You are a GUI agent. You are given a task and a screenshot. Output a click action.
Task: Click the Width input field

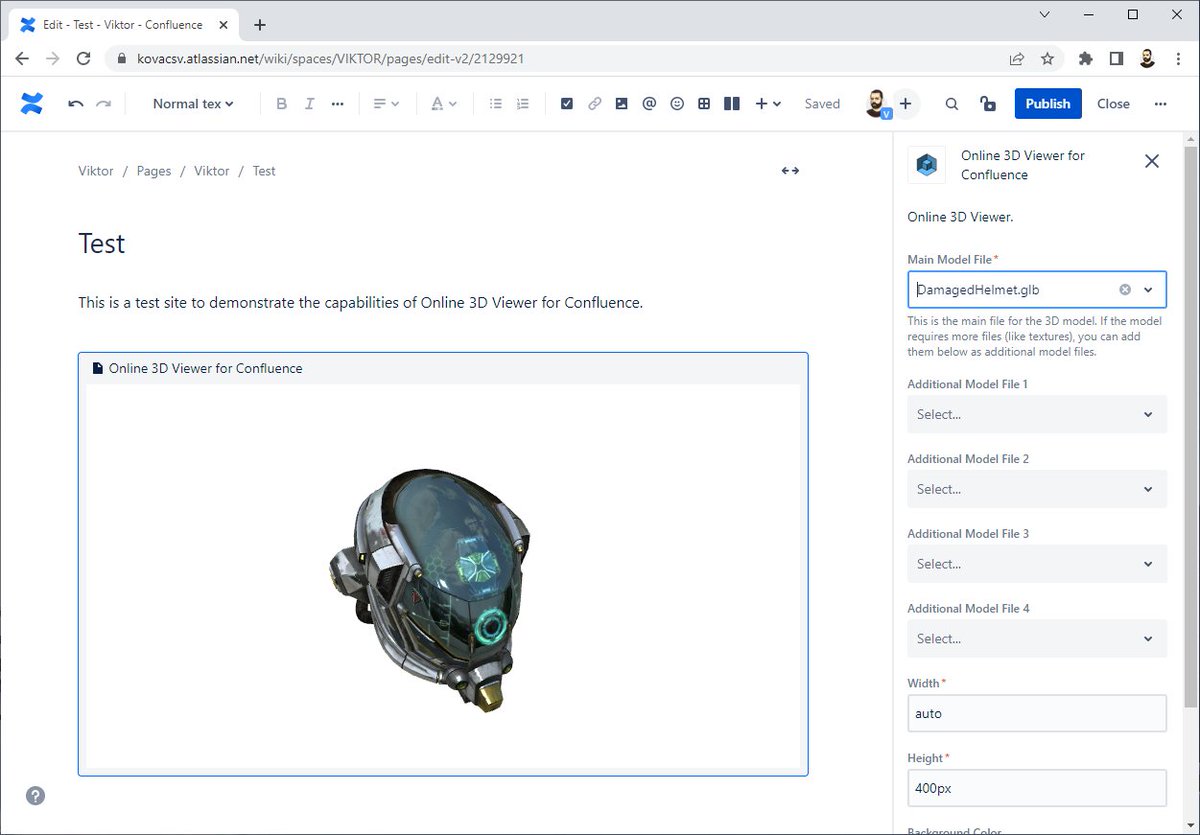1036,713
